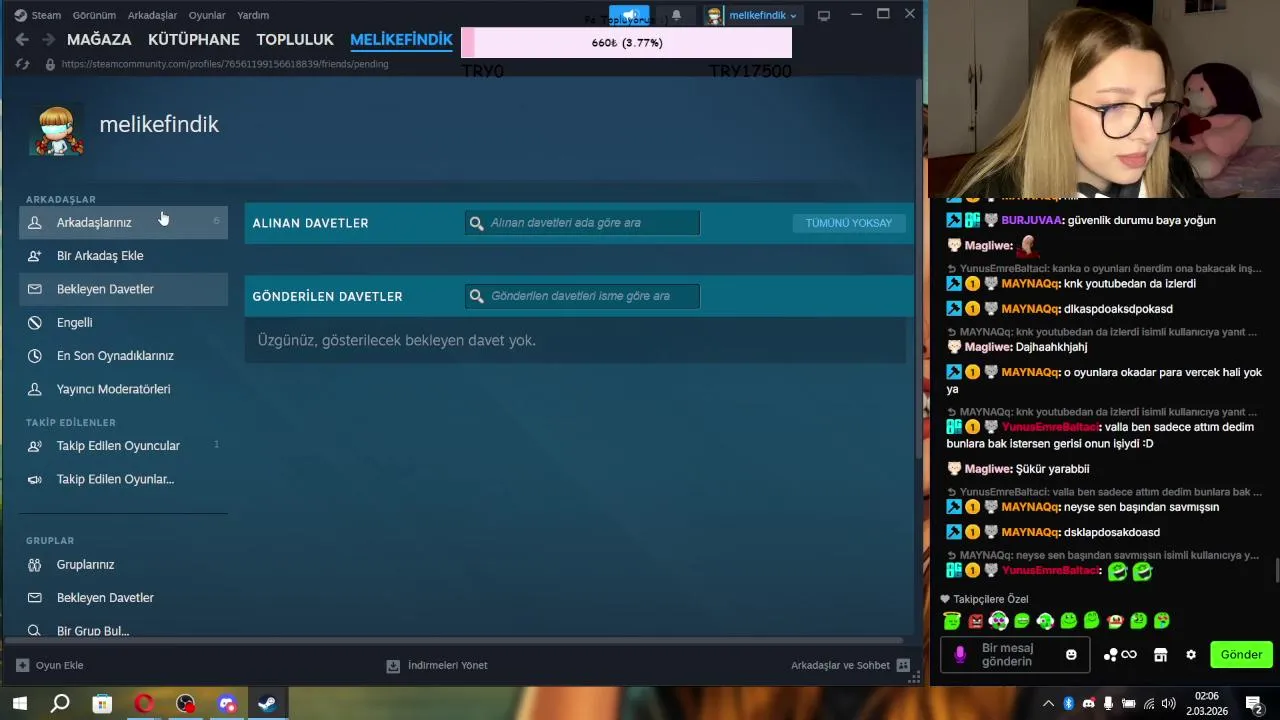This screenshot has height=720, width=1280.
Task: Open Discord tray icon
Action: (x=1088, y=703)
